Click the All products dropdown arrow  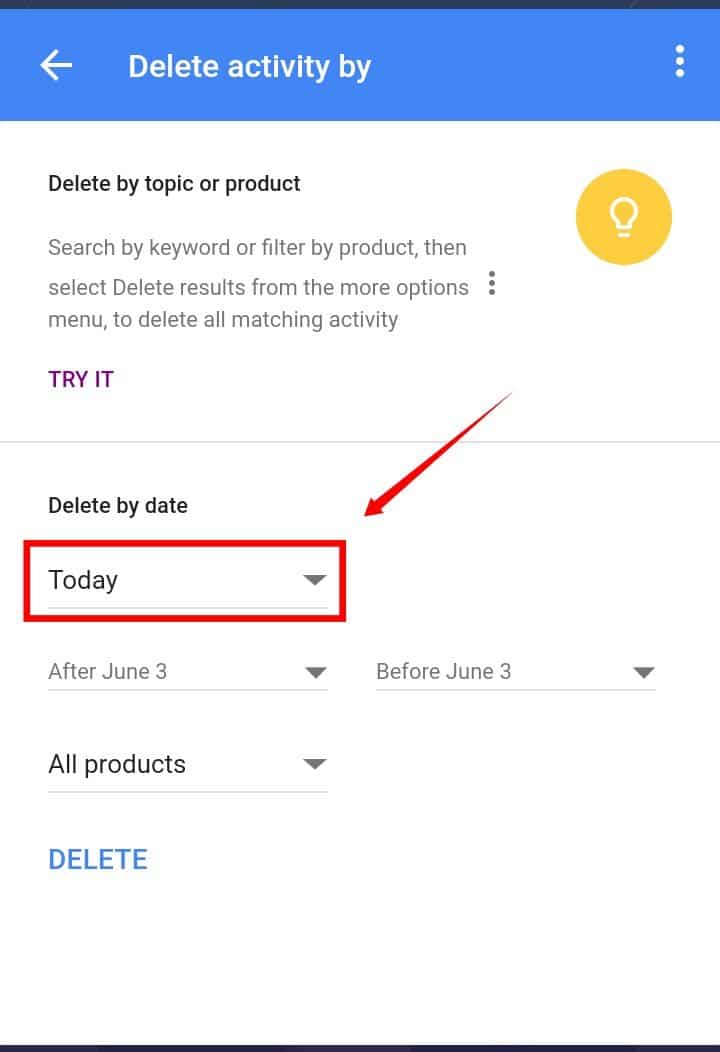click(x=314, y=764)
